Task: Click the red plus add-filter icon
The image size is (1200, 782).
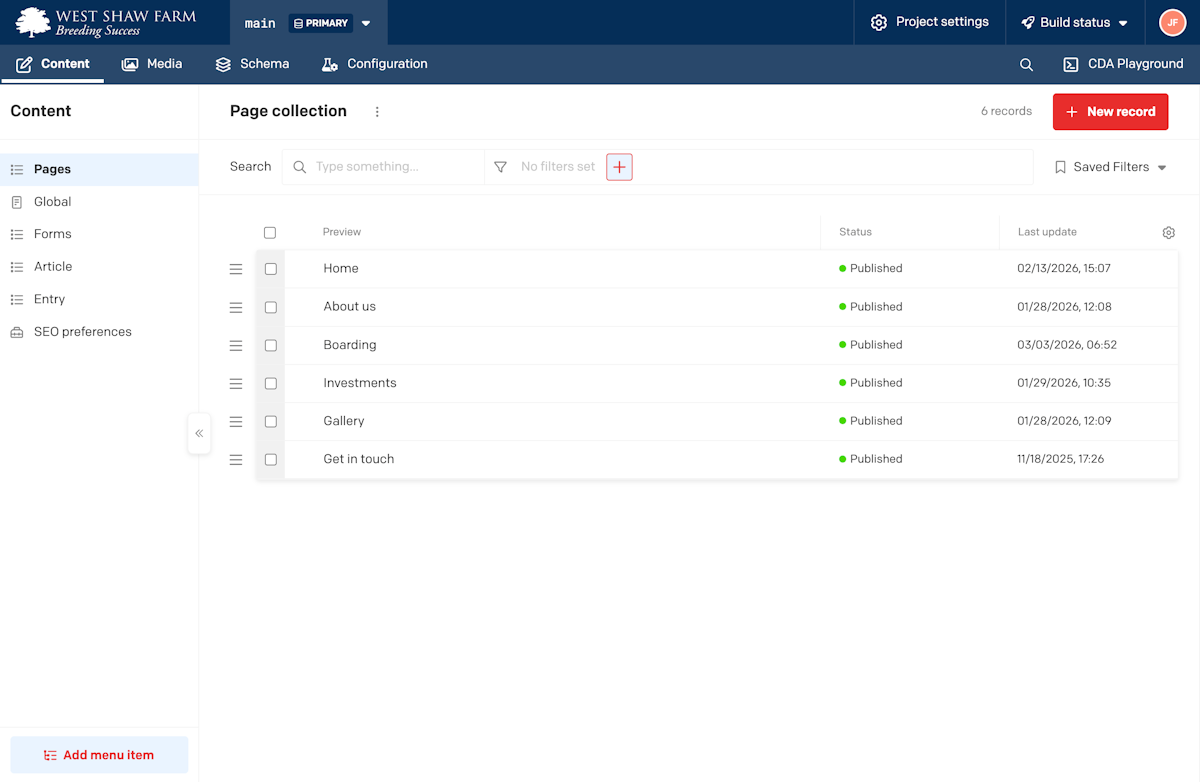Action: click(619, 167)
